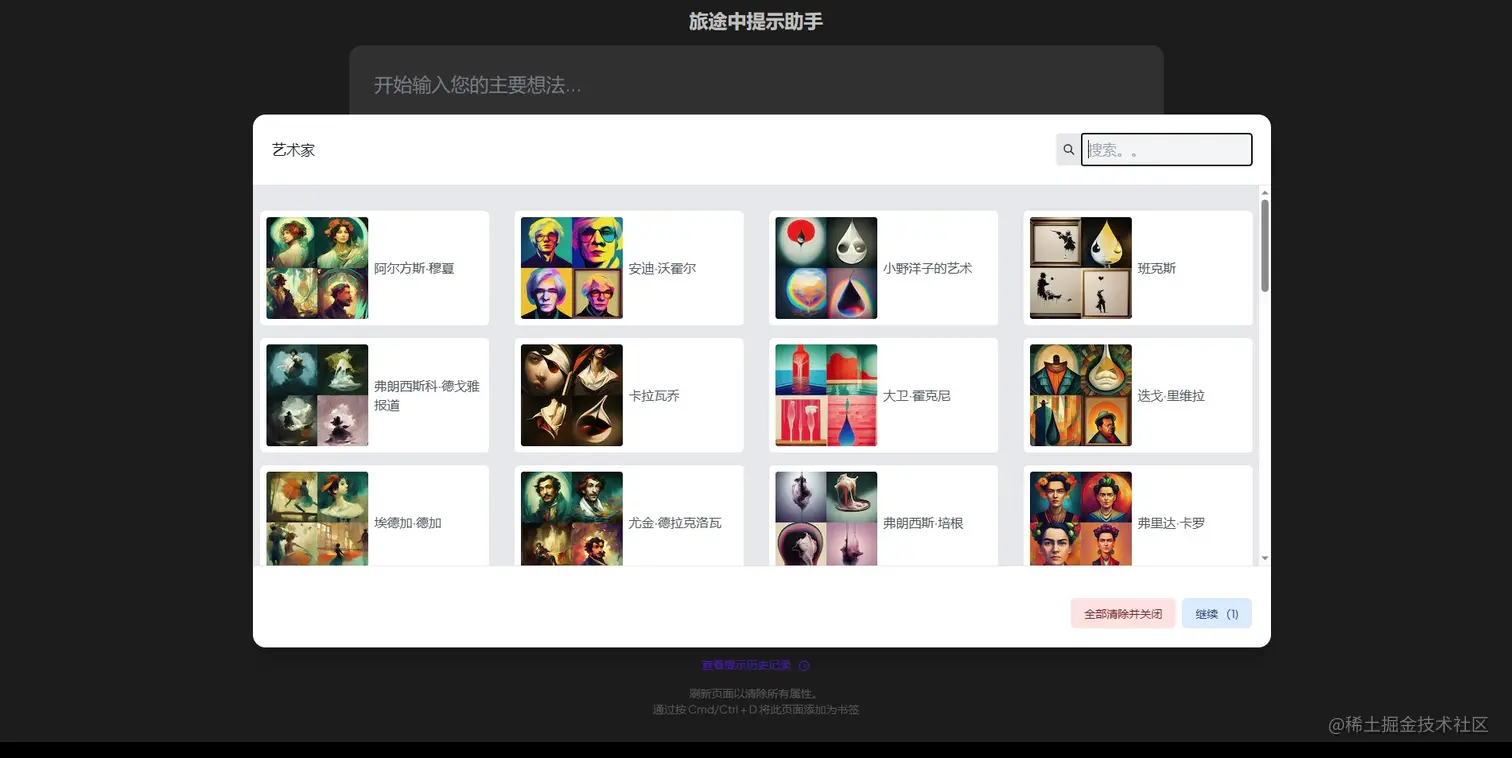The width and height of the screenshot is (1512, 758).
Task: Click the 阿尔方斯·穆夏 name label
Action: (414, 268)
